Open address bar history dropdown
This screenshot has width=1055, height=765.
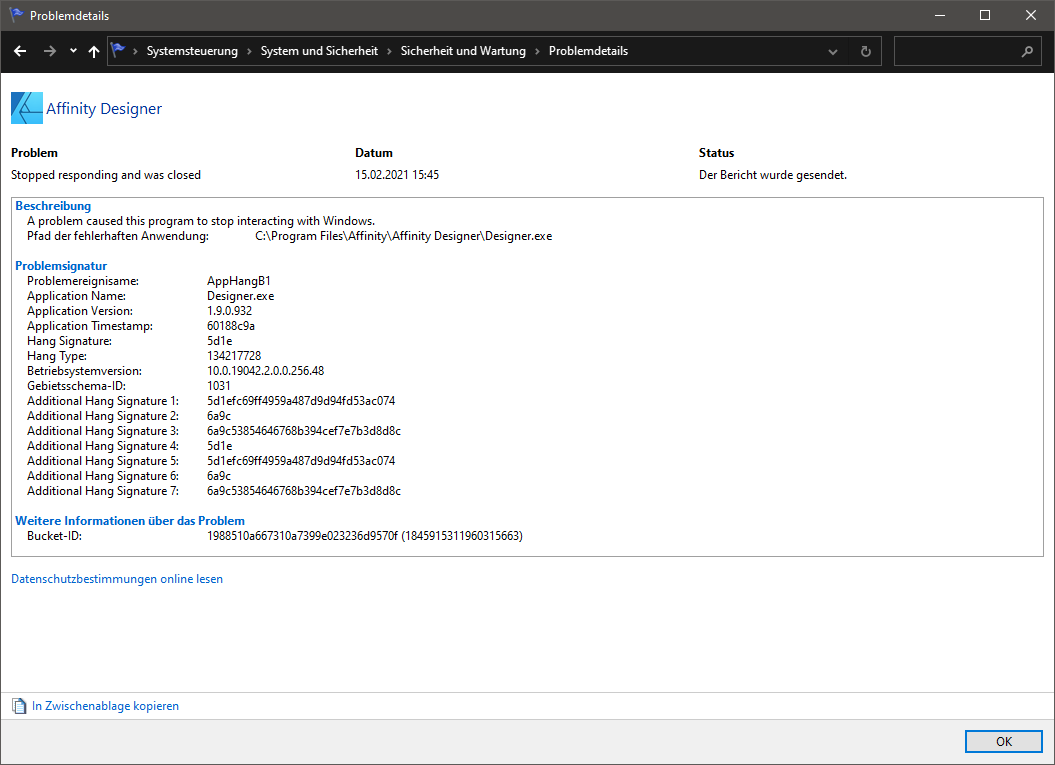click(833, 52)
